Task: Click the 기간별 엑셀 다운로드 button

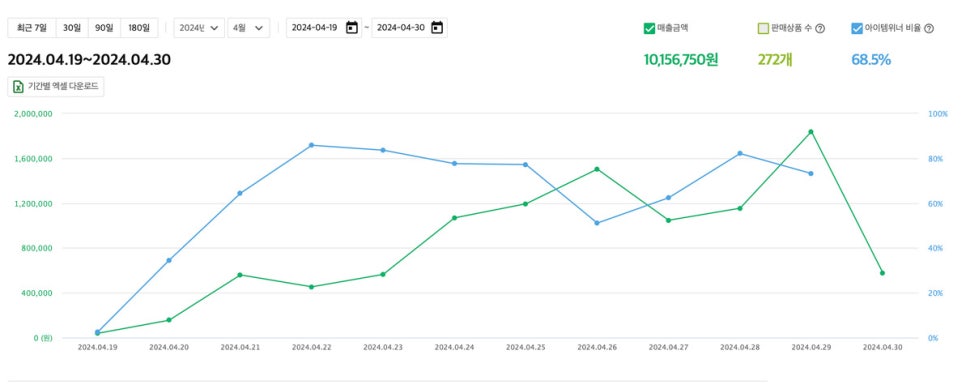Action: (56, 87)
